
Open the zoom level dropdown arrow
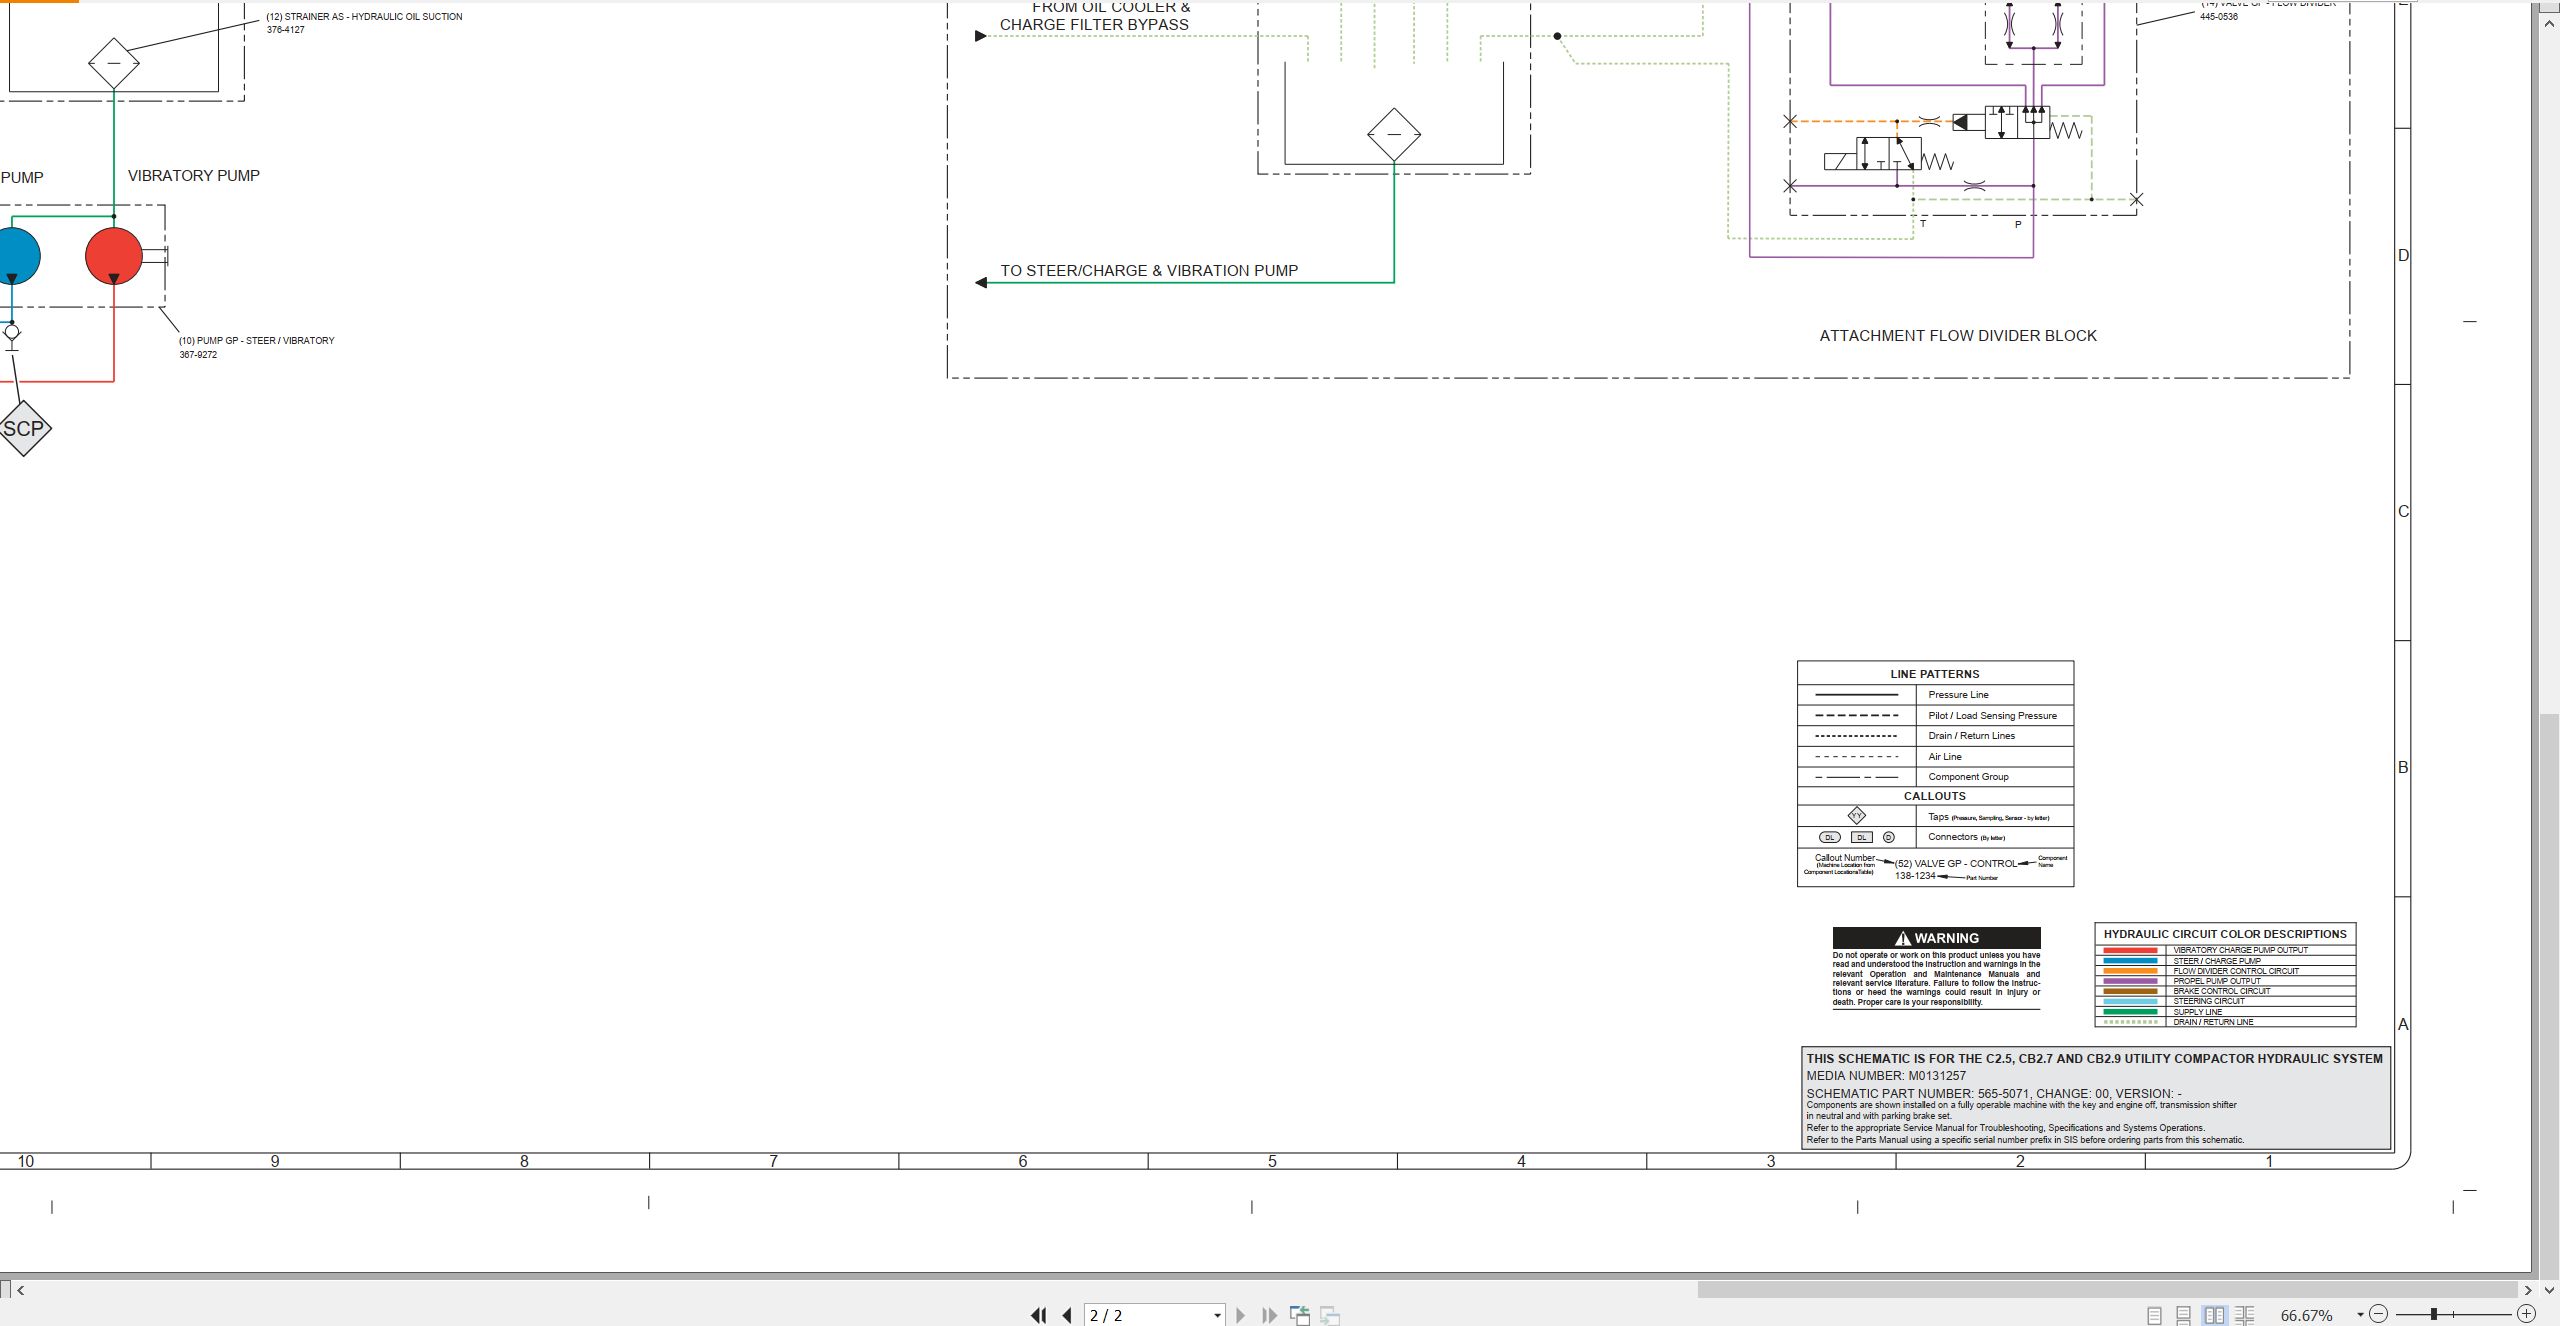2360,1315
